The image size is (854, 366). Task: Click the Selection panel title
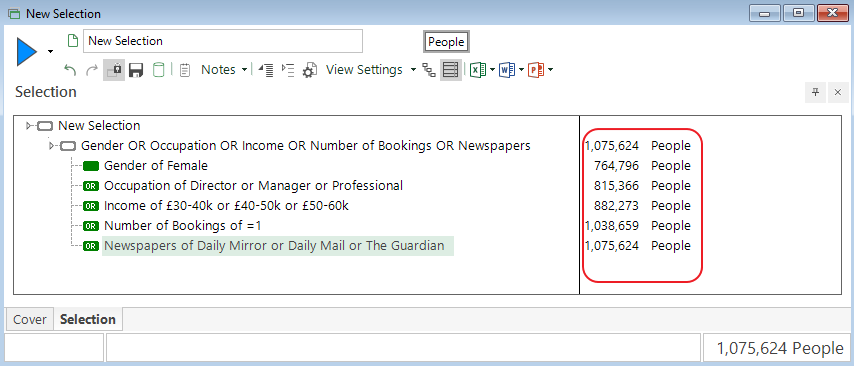tap(46, 92)
